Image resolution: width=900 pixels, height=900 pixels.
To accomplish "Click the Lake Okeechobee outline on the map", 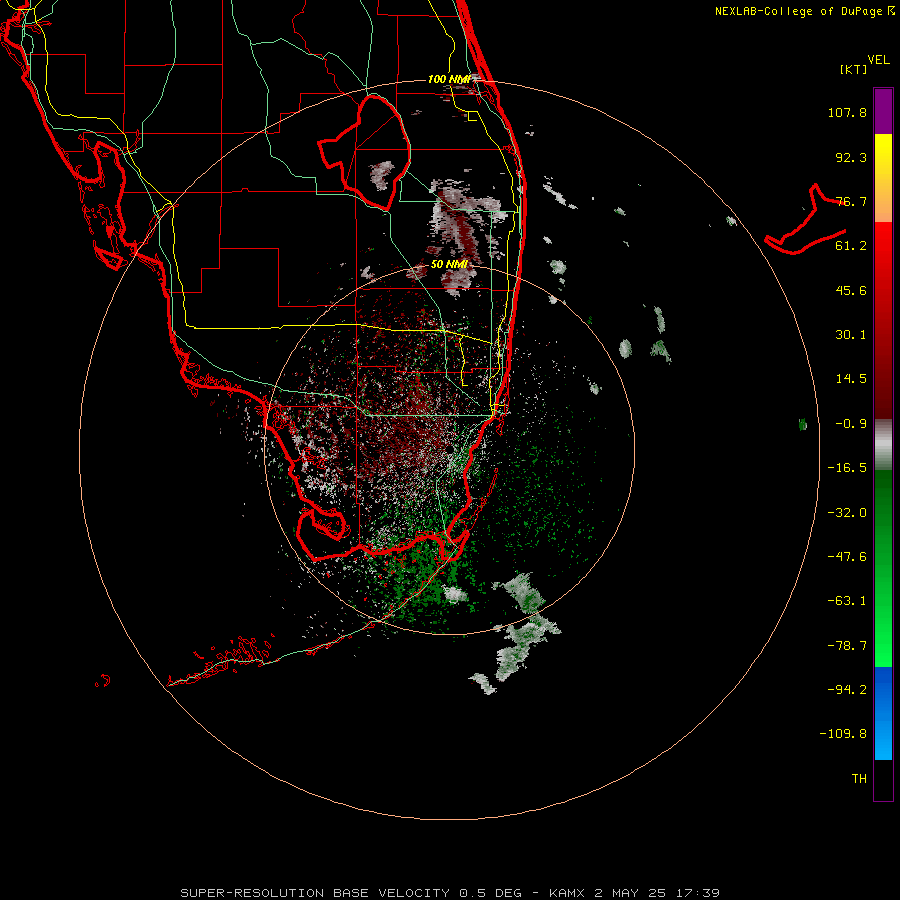I will pos(364,153).
